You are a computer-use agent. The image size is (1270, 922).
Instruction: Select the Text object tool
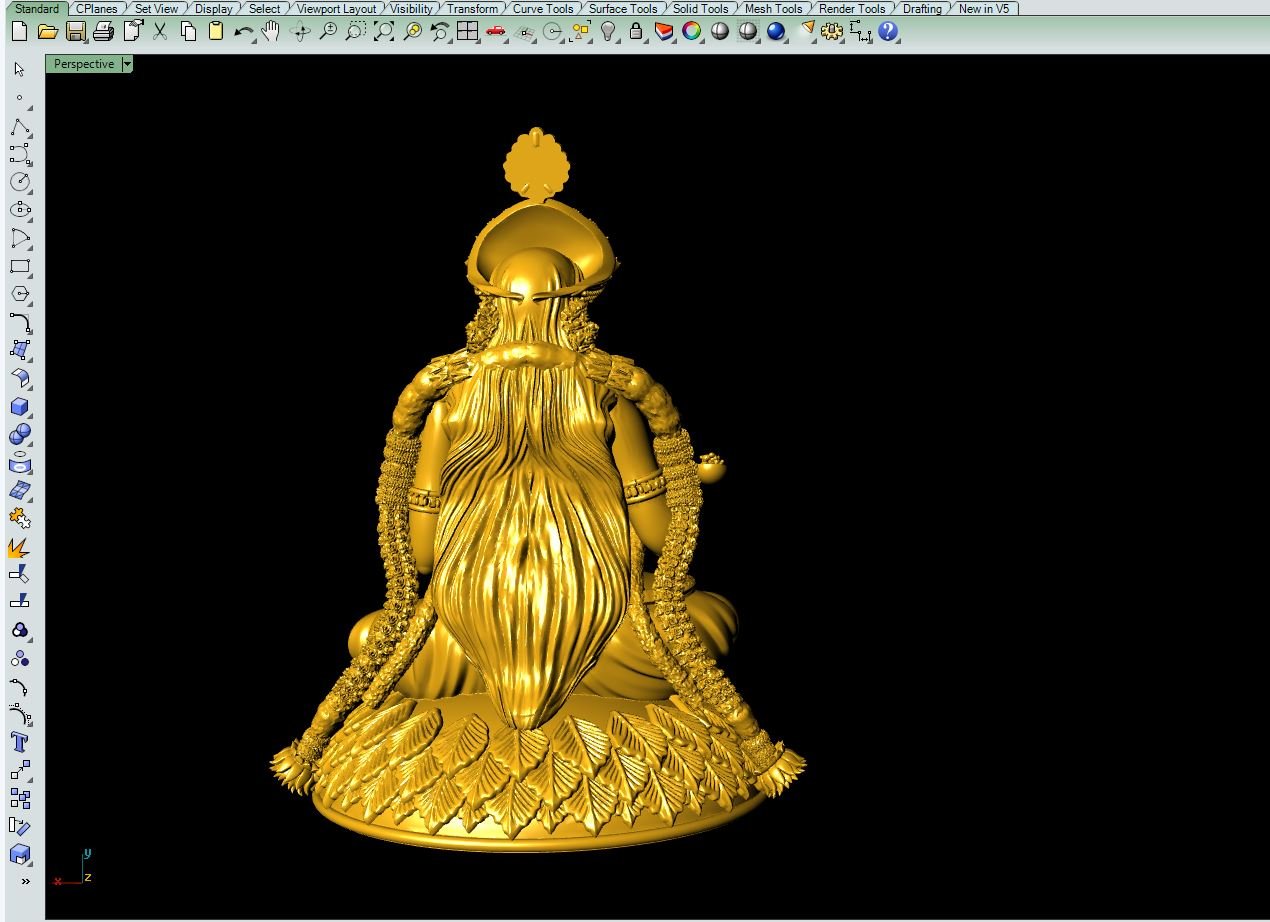19,742
